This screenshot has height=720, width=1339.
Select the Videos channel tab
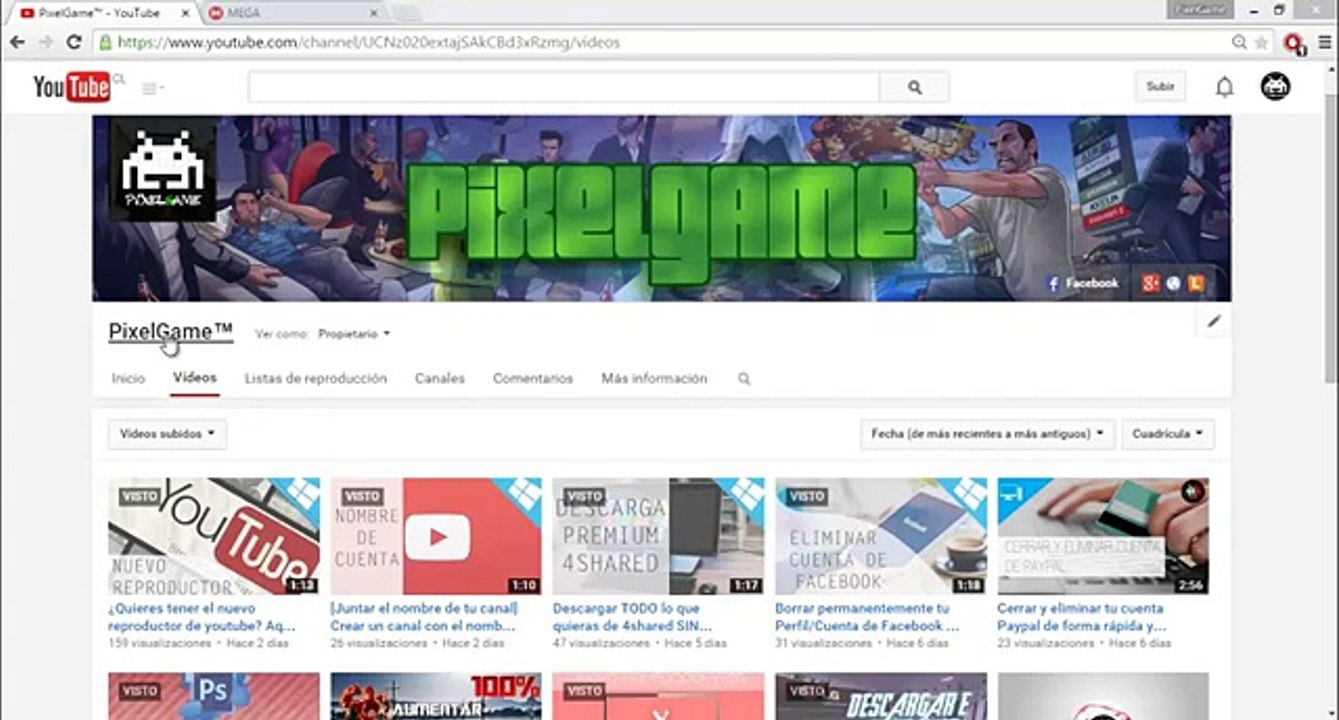pyautogui.click(x=194, y=378)
